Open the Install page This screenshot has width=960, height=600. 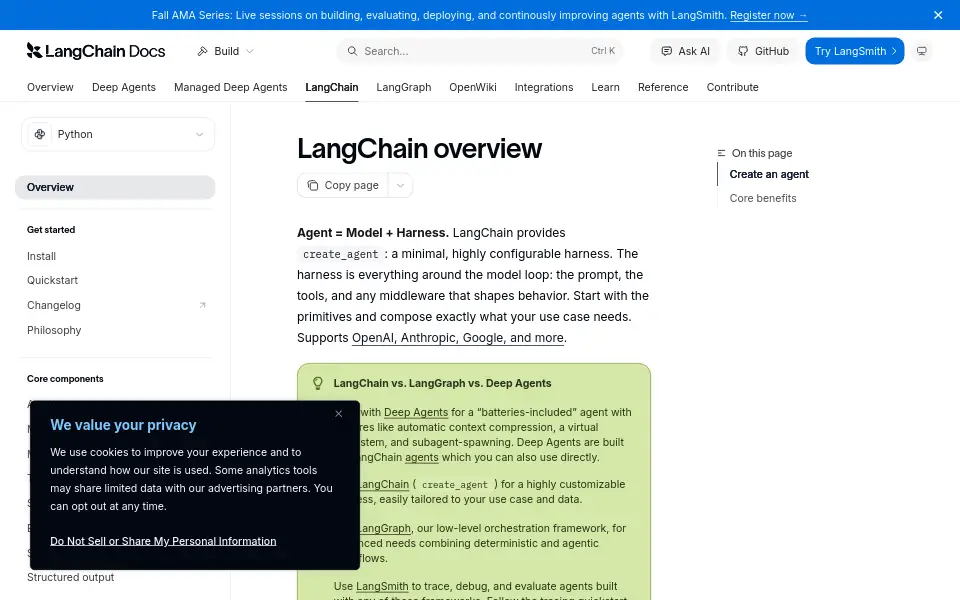pyautogui.click(x=41, y=257)
